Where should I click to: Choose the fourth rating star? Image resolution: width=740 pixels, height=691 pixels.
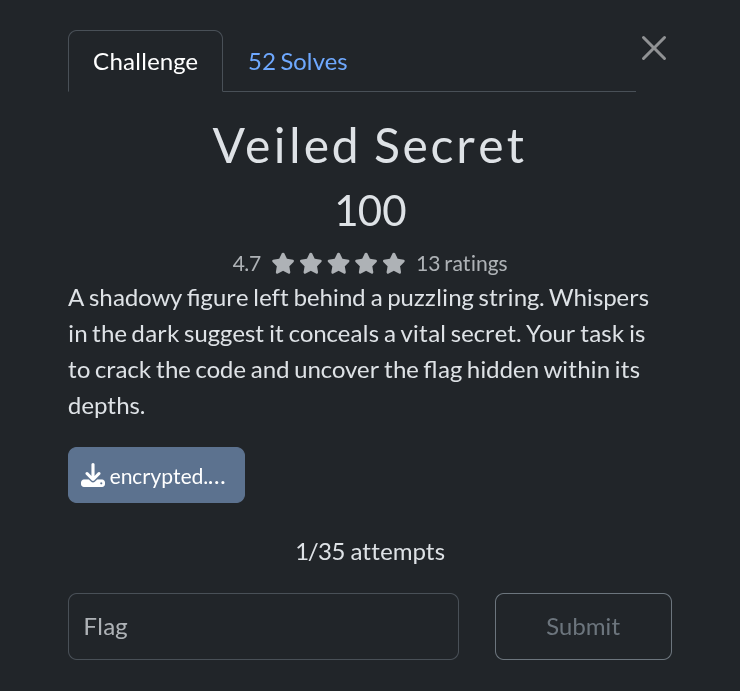pos(367,264)
